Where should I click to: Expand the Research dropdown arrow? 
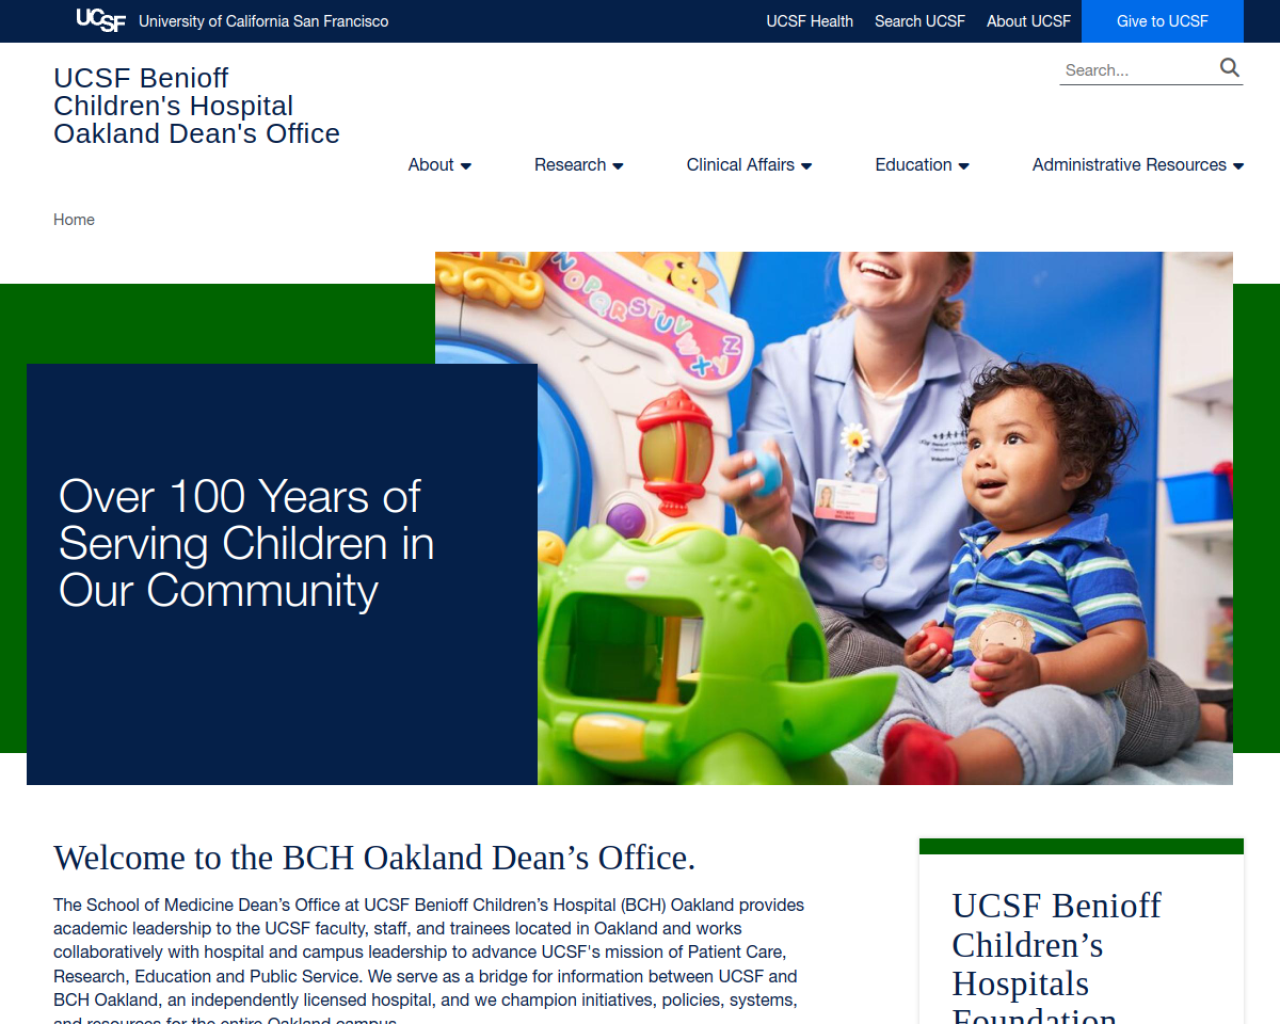pos(618,166)
